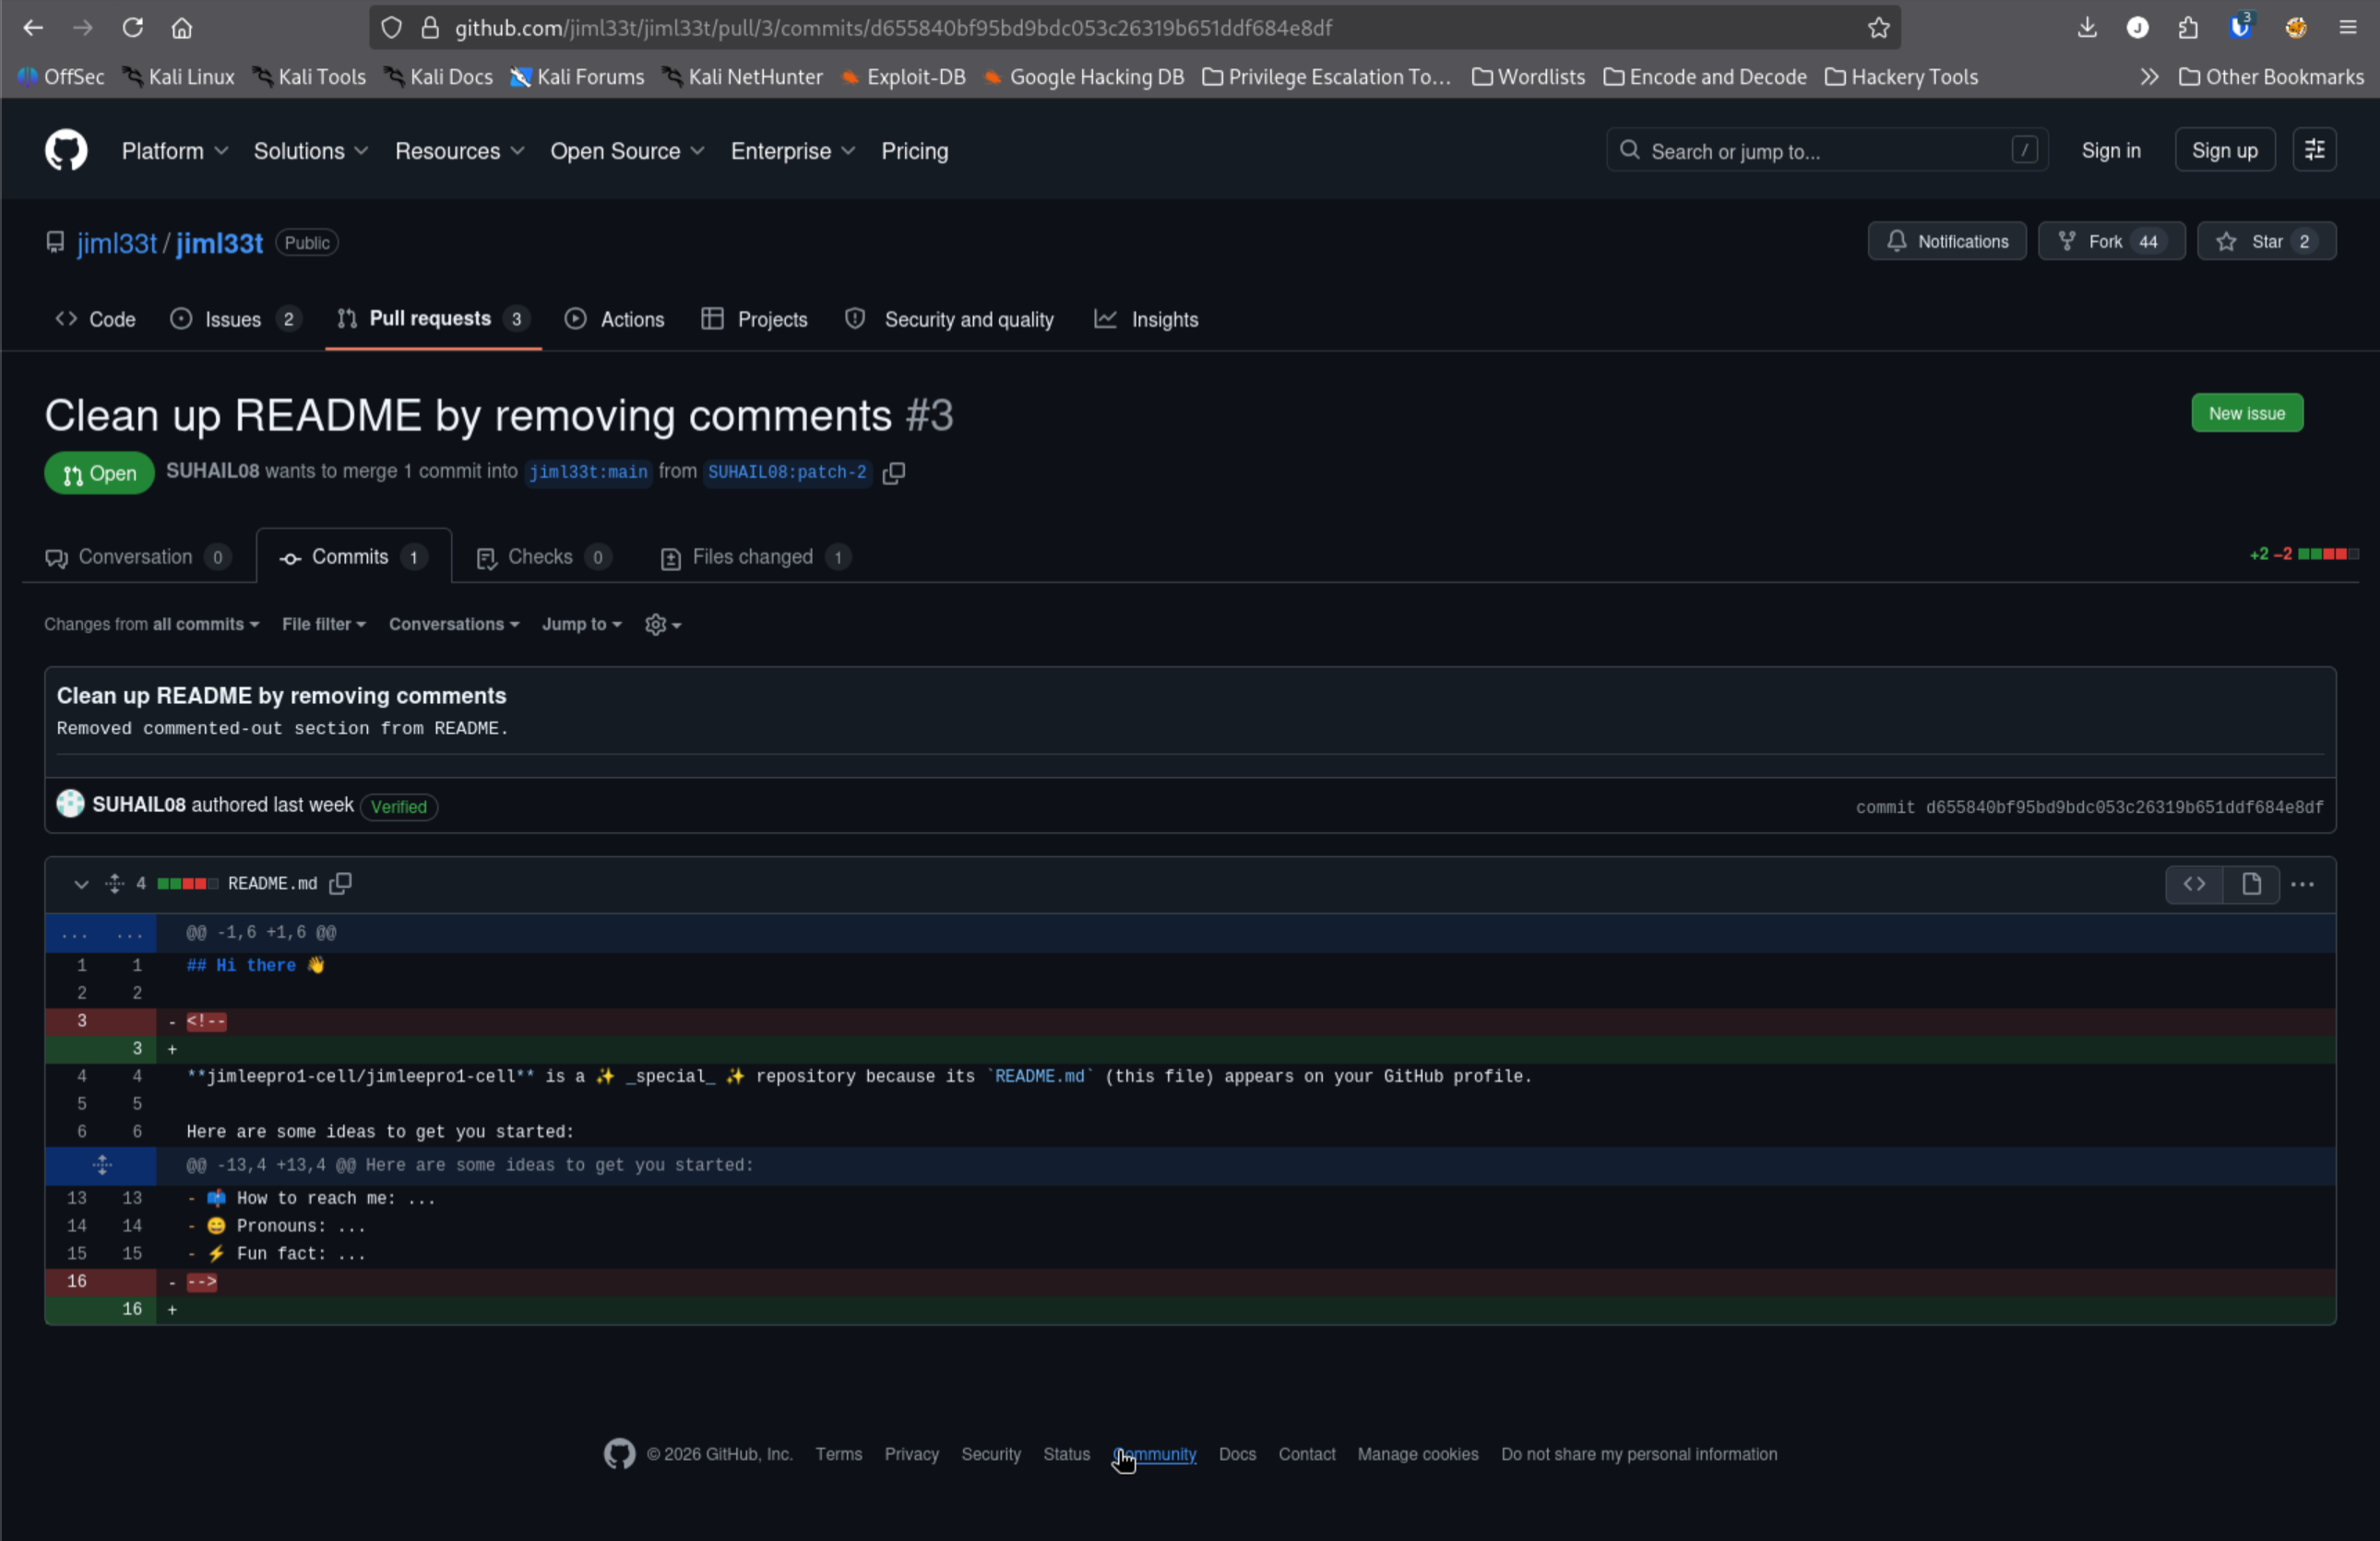Viewport: 2380px width, 1541px height.
Task: Click the Sign in link
Action: (2111, 150)
